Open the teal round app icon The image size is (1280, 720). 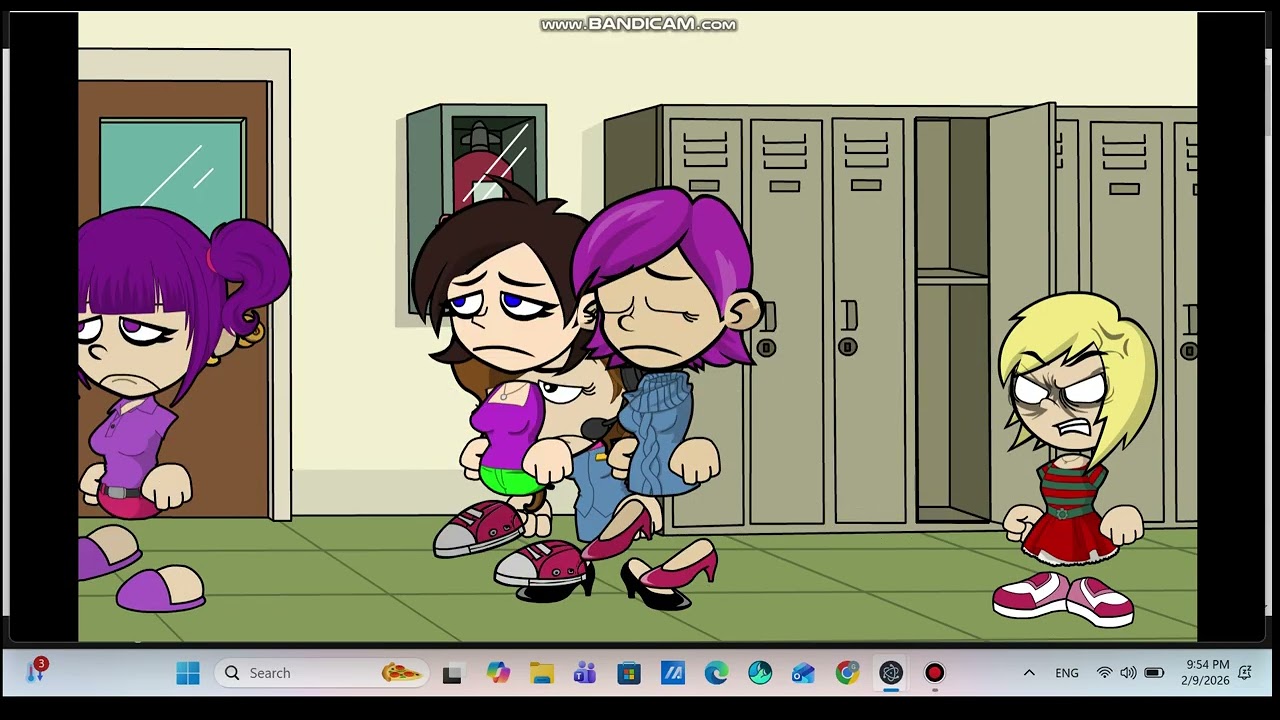click(760, 673)
